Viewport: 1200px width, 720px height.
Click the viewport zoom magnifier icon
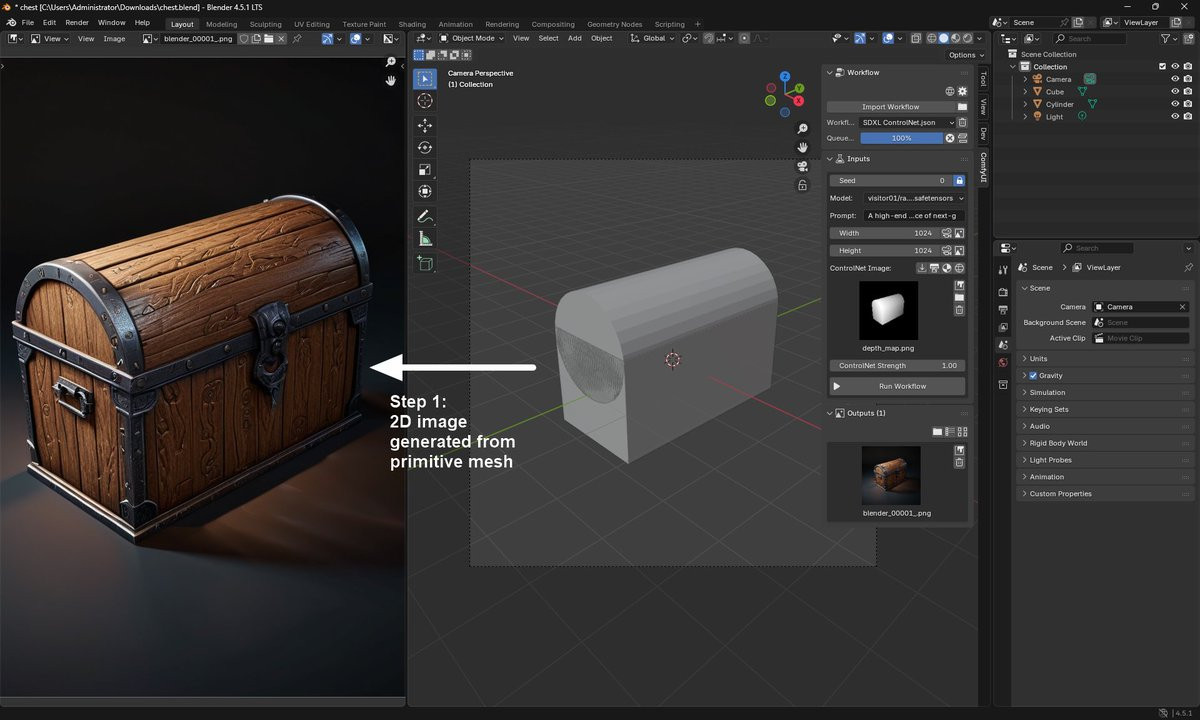click(x=802, y=129)
